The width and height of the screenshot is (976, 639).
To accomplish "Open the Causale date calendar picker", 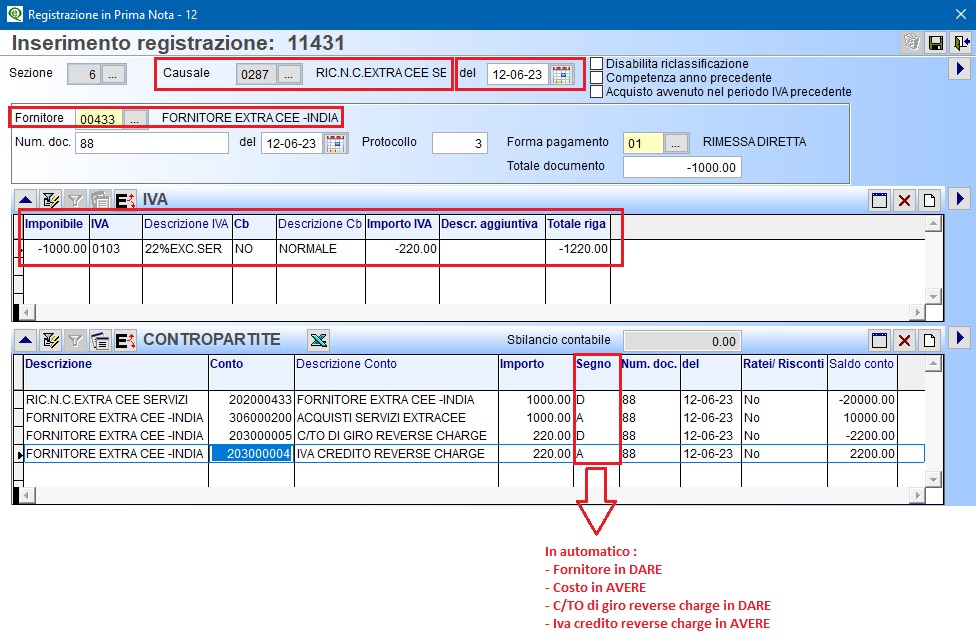I will click(561, 75).
